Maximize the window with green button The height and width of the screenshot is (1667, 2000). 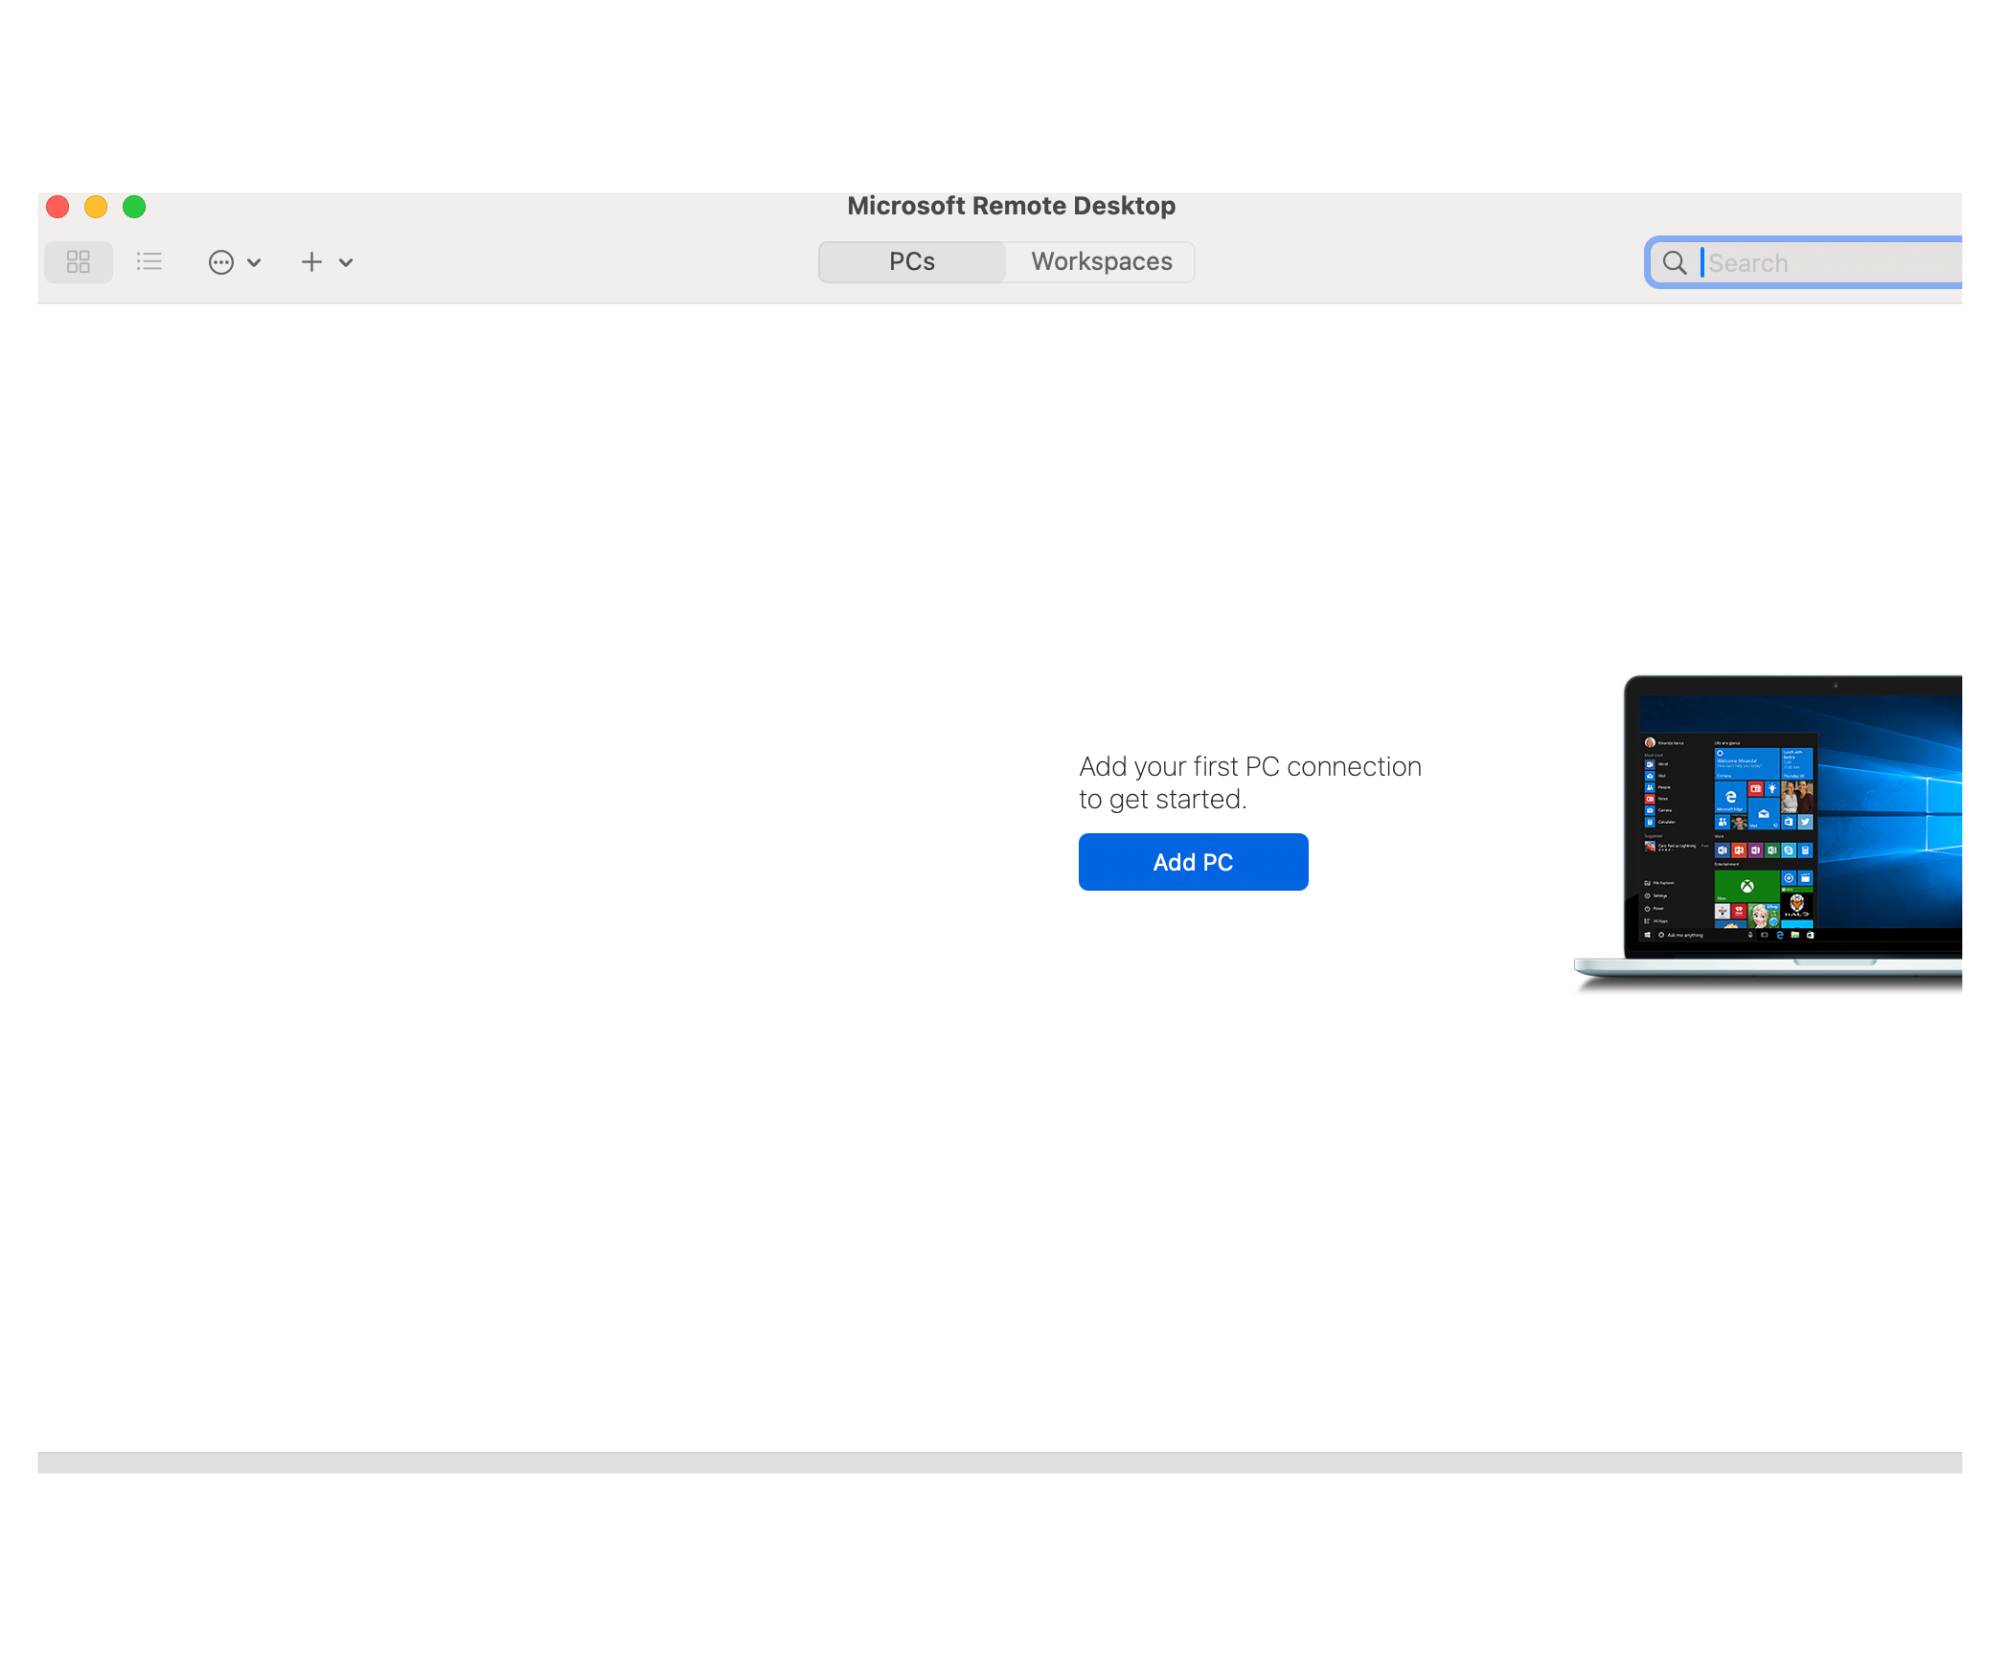coord(134,207)
